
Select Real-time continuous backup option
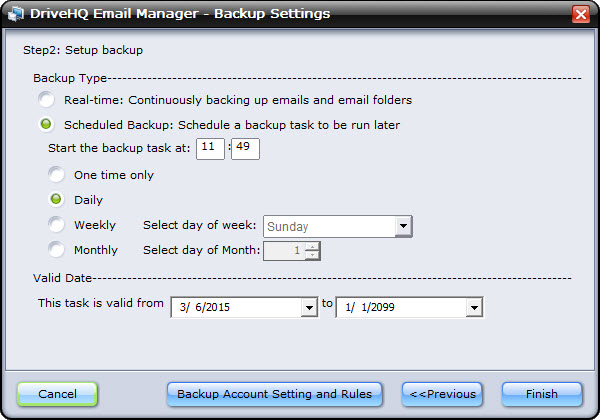(47, 100)
